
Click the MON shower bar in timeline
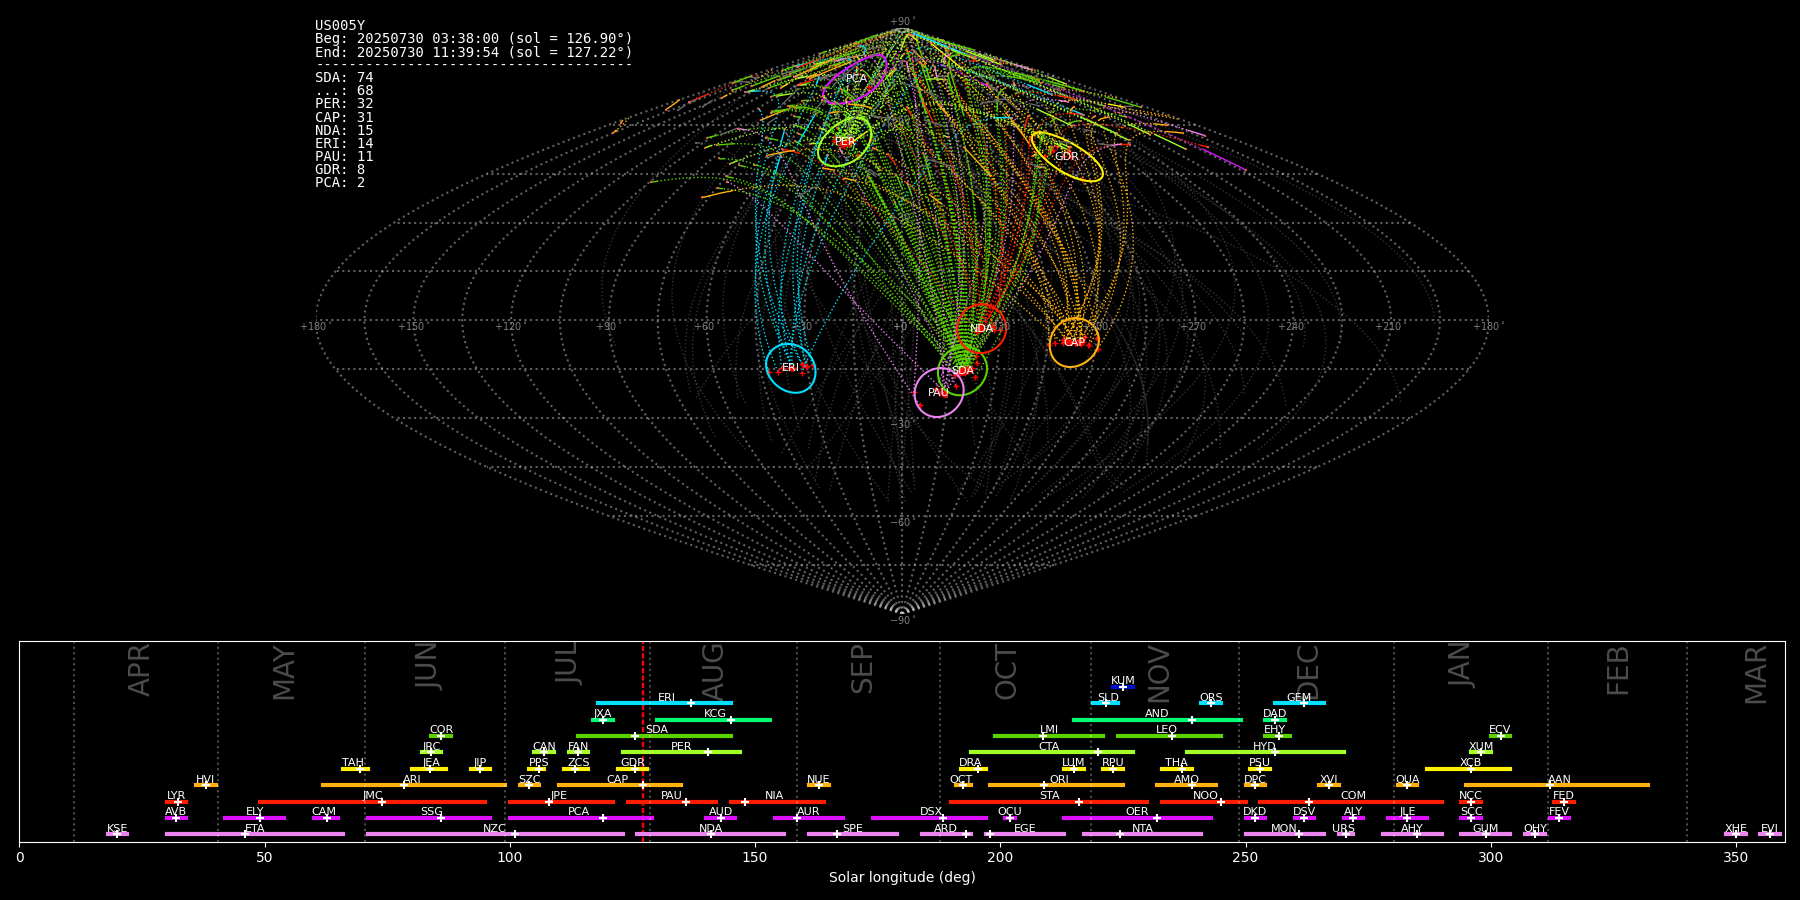1284,834
